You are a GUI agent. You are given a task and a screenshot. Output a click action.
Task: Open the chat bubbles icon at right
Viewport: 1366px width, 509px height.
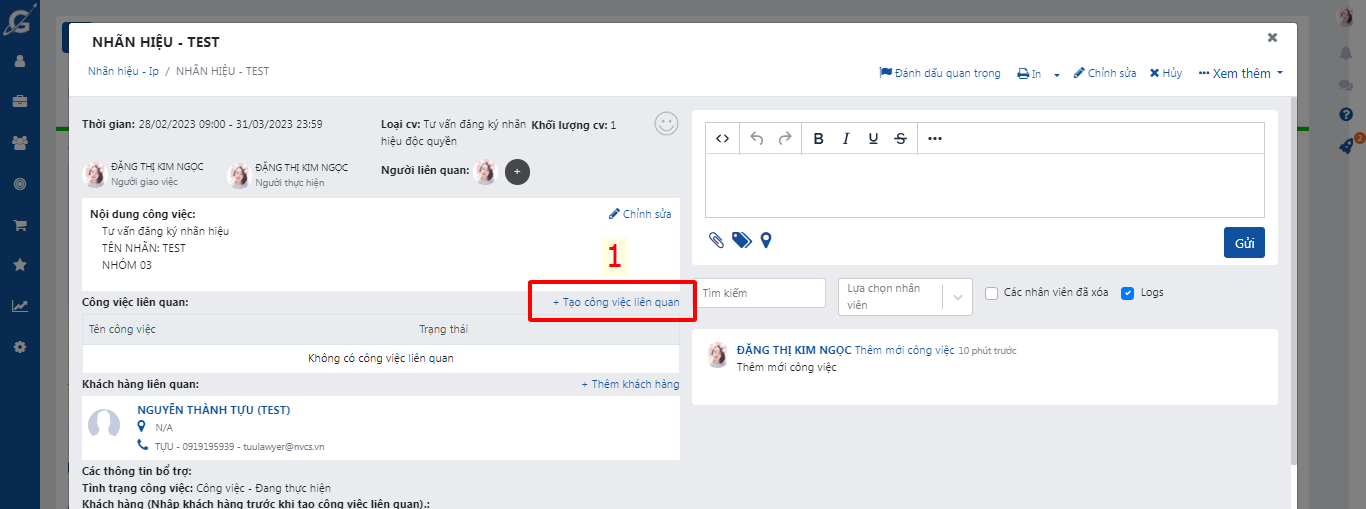click(x=1346, y=85)
